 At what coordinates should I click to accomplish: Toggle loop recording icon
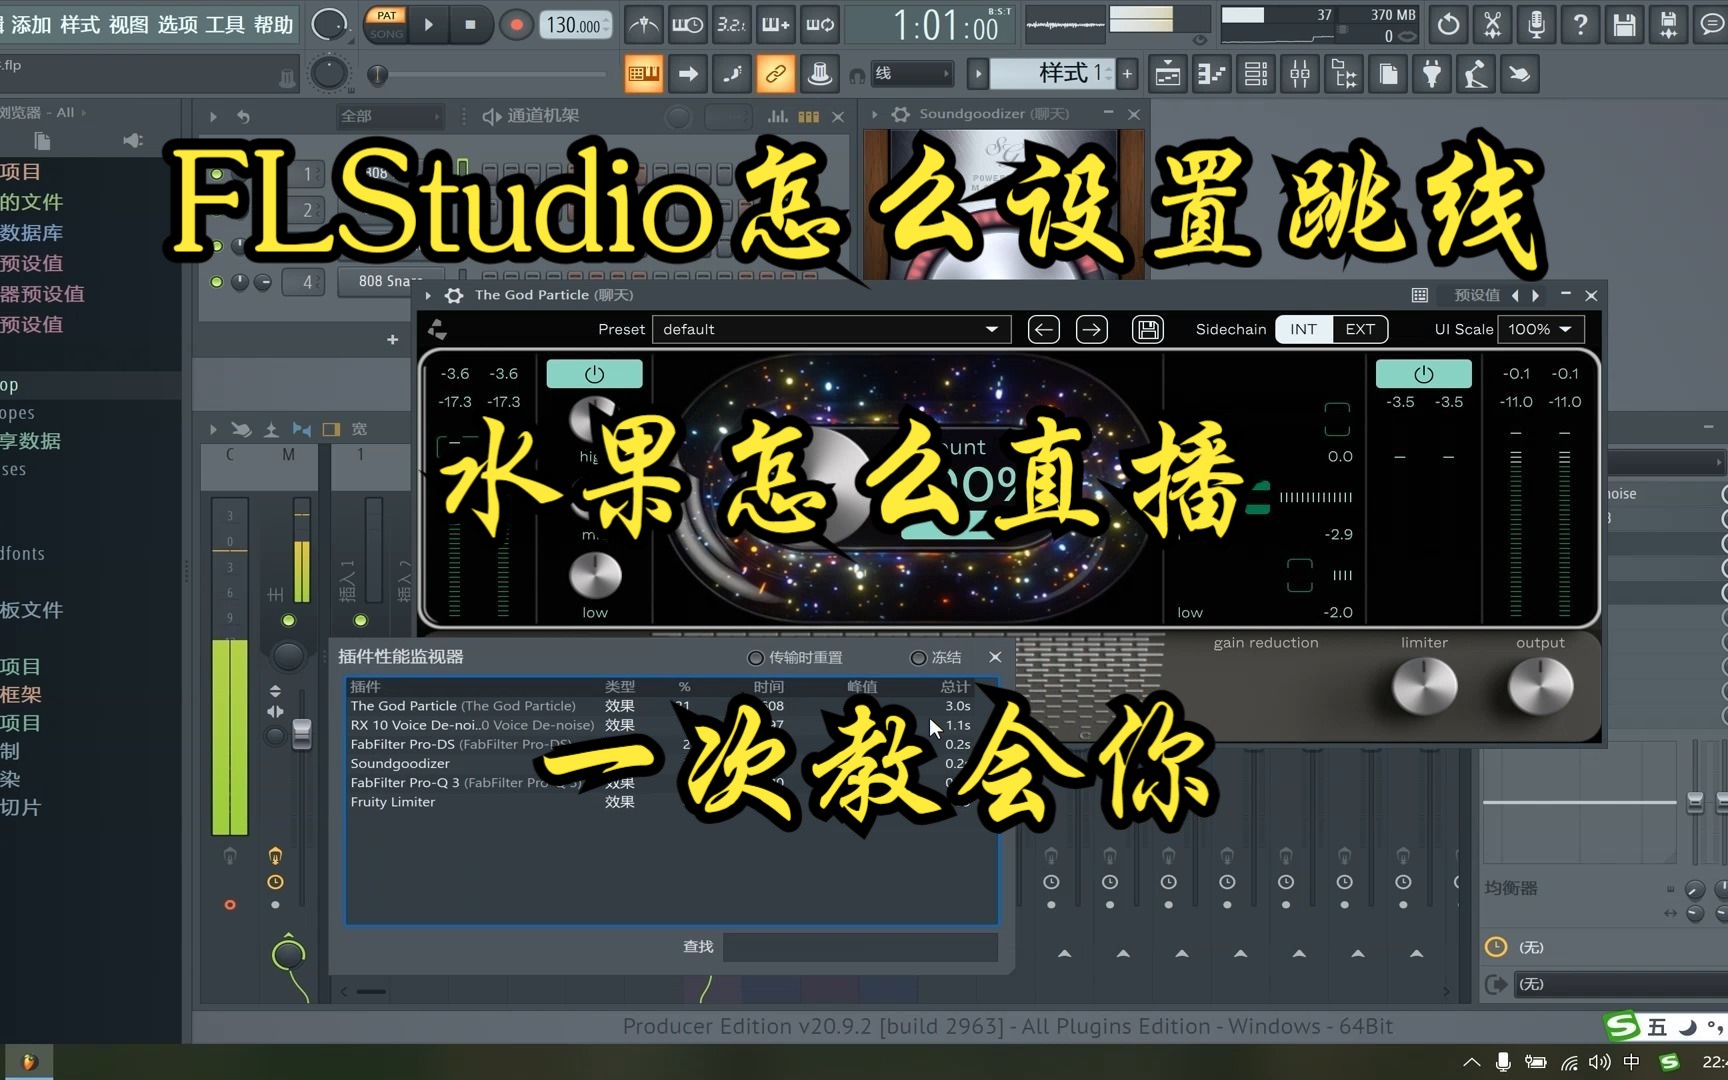(x=820, y=25)
